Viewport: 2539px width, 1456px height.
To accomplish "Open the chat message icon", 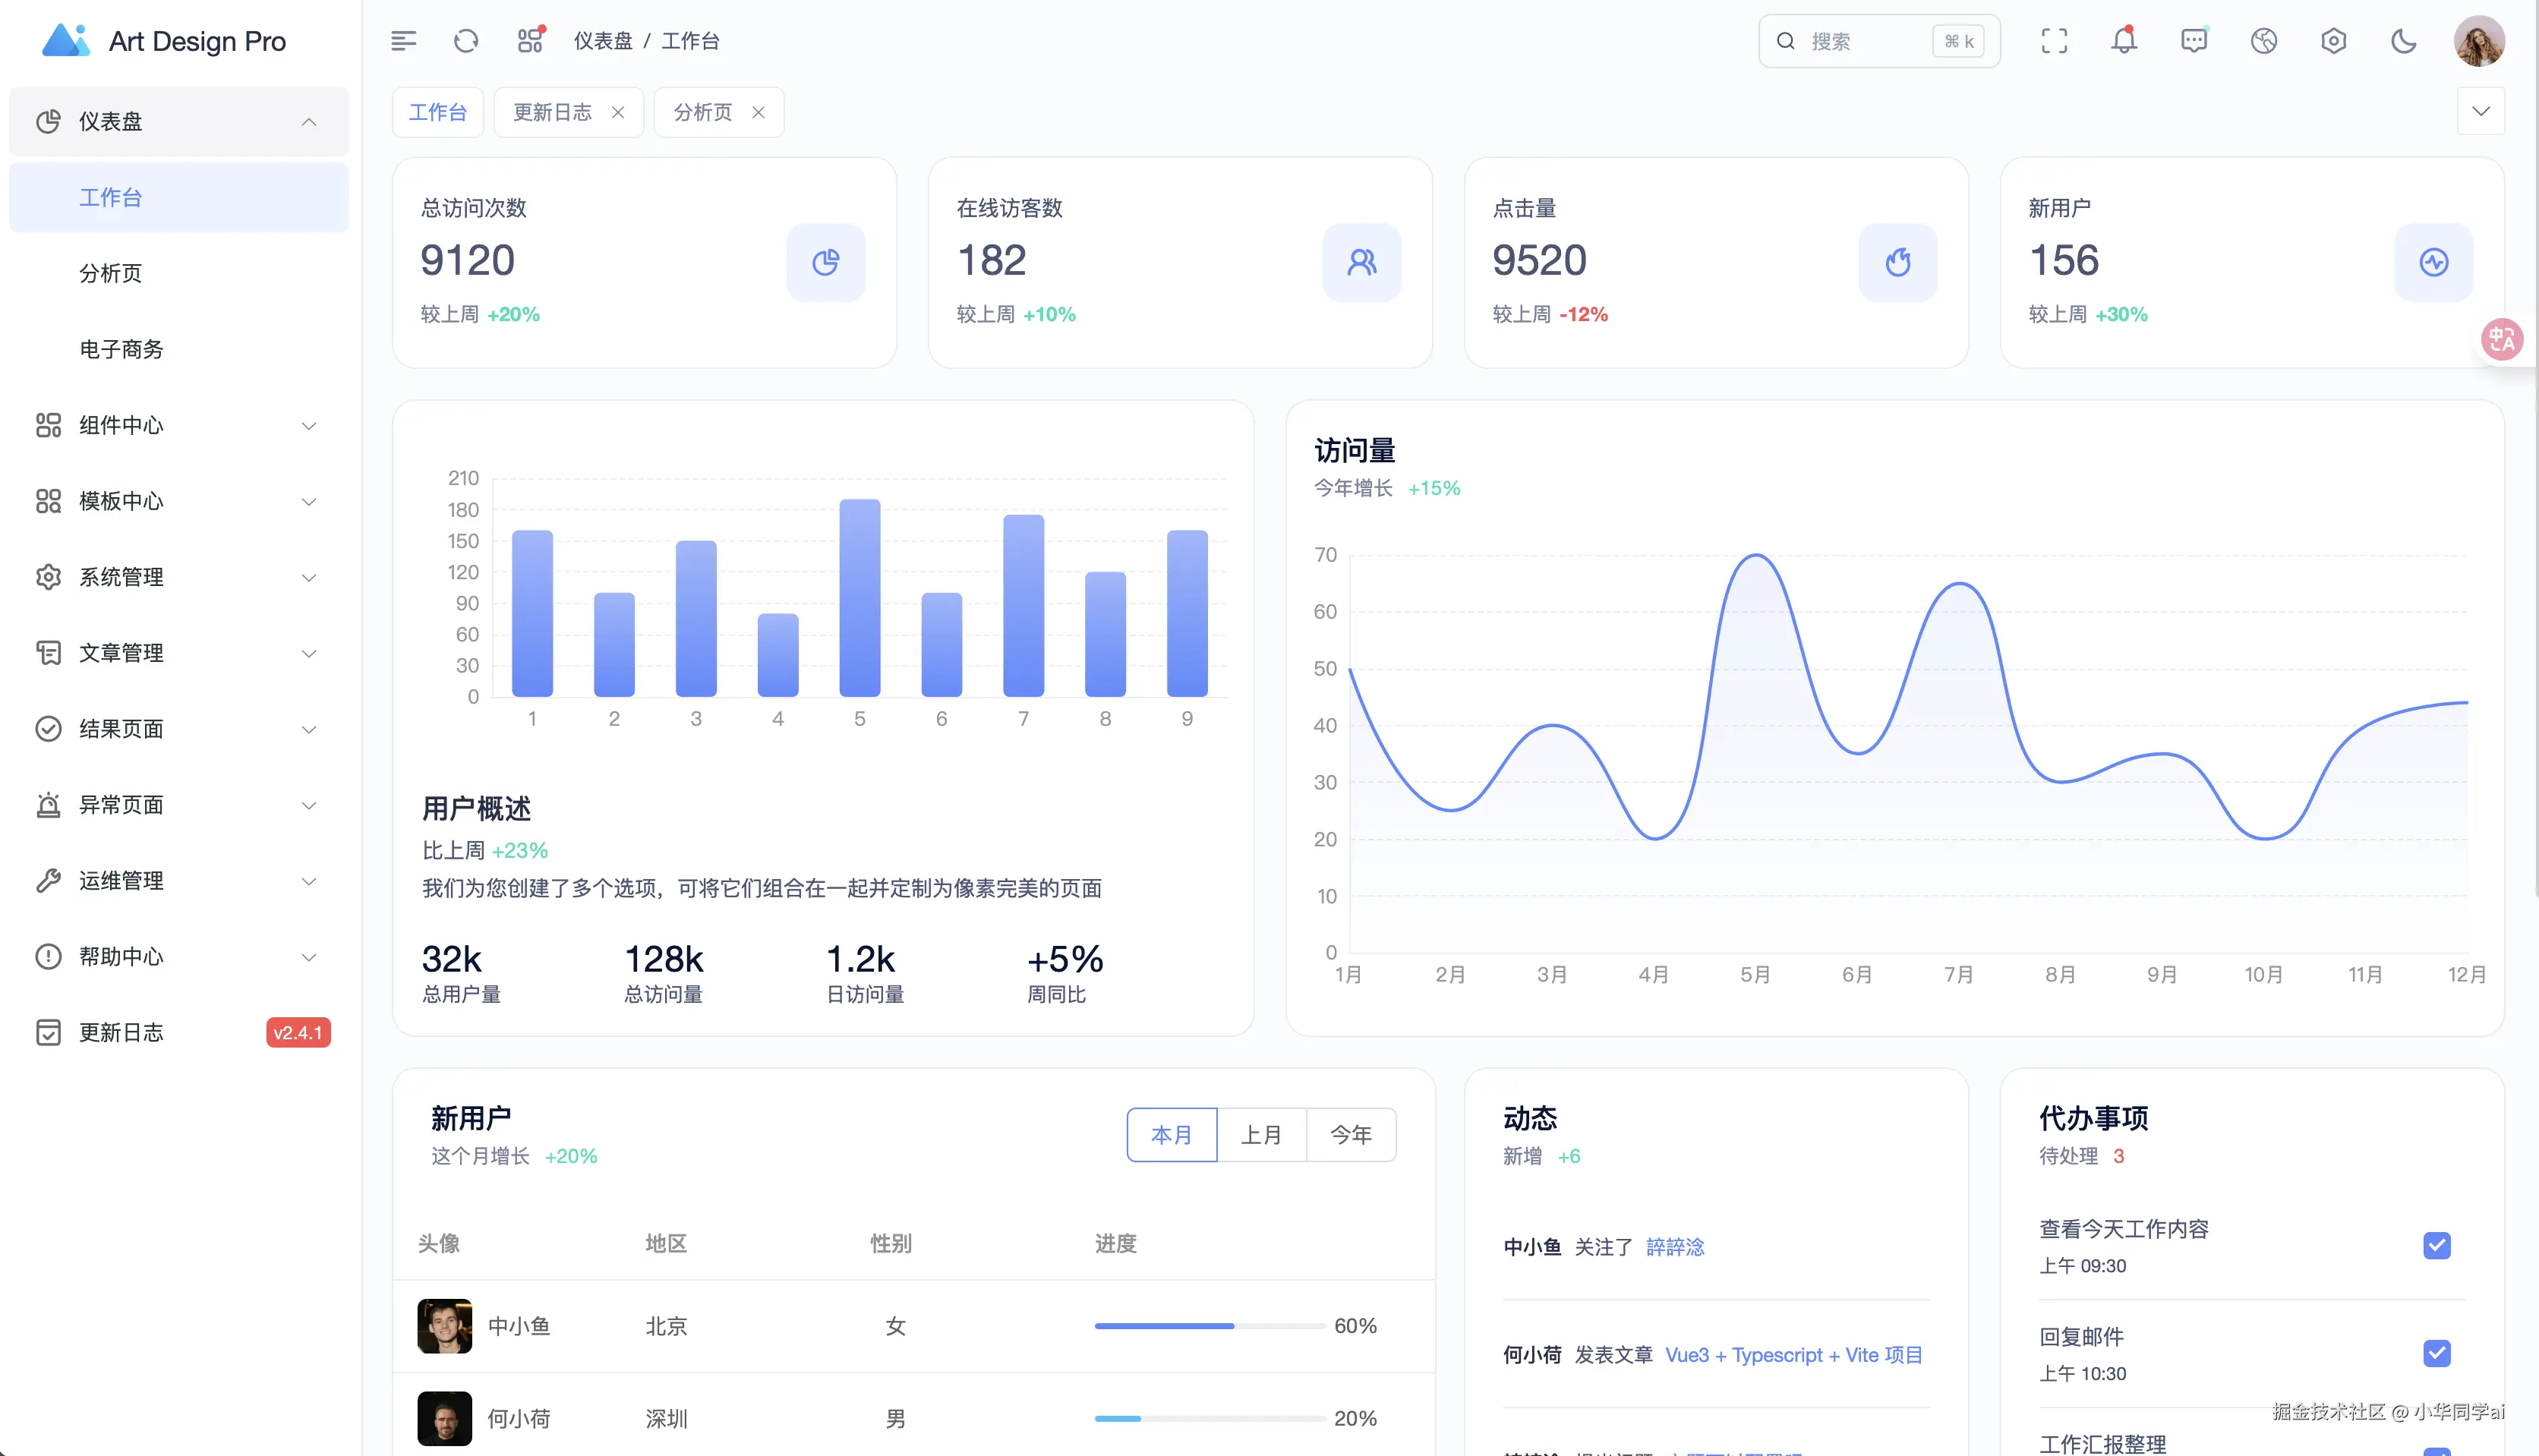I will [x=2194, y=41].
